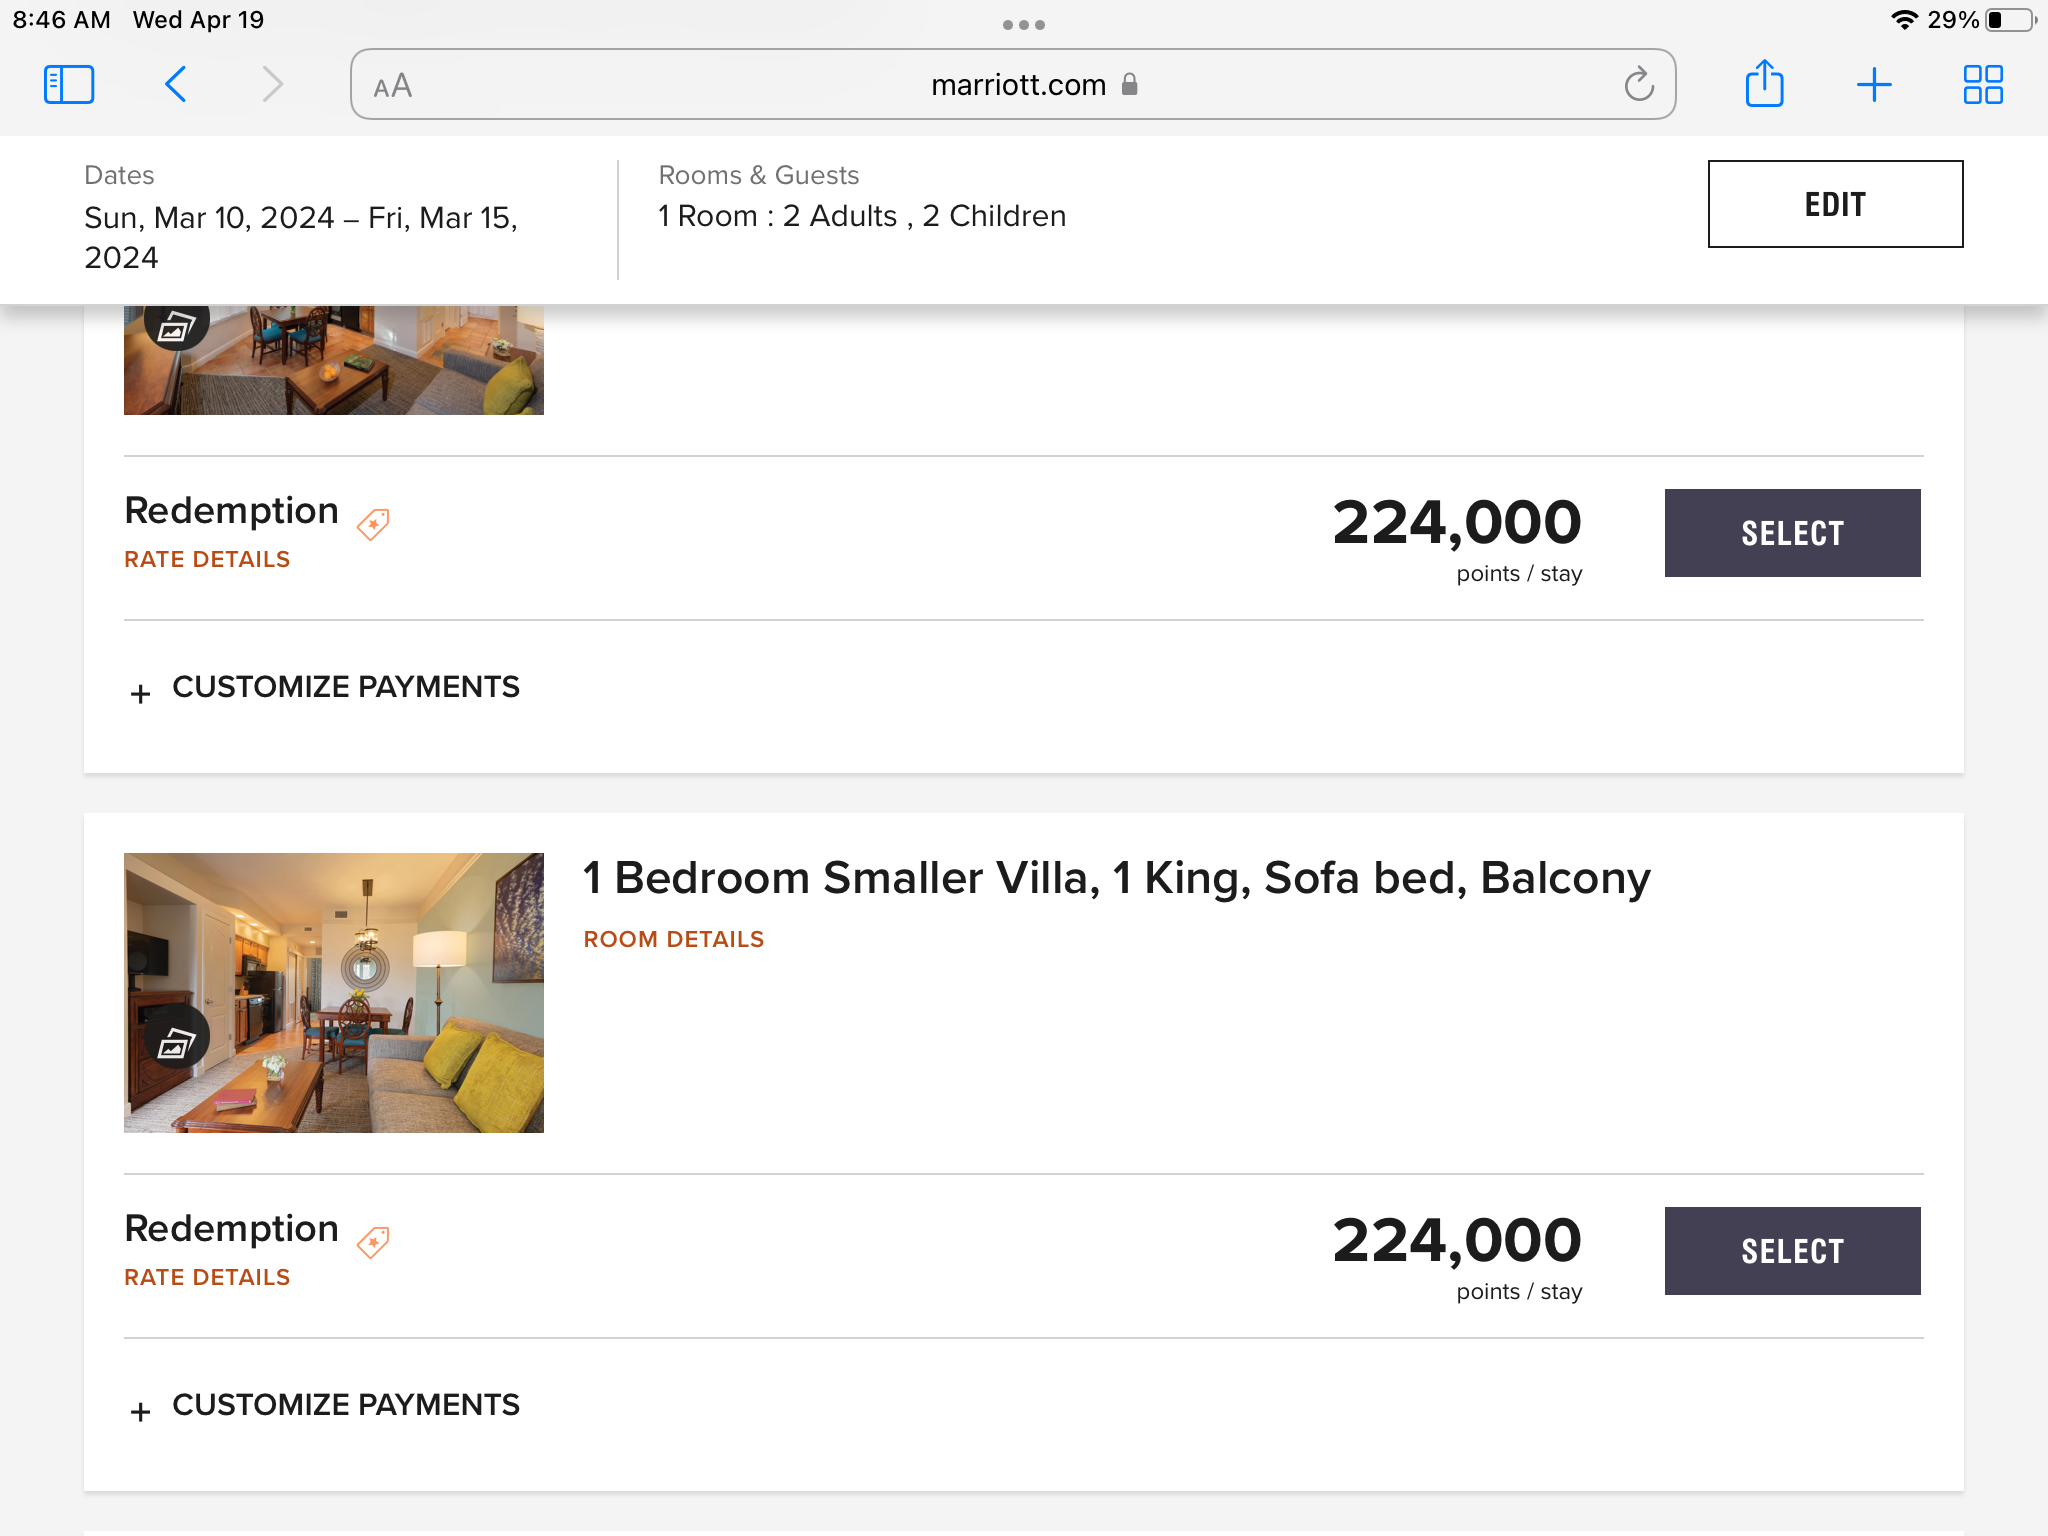Show the tab overview grid

[x=1983, y=84]
